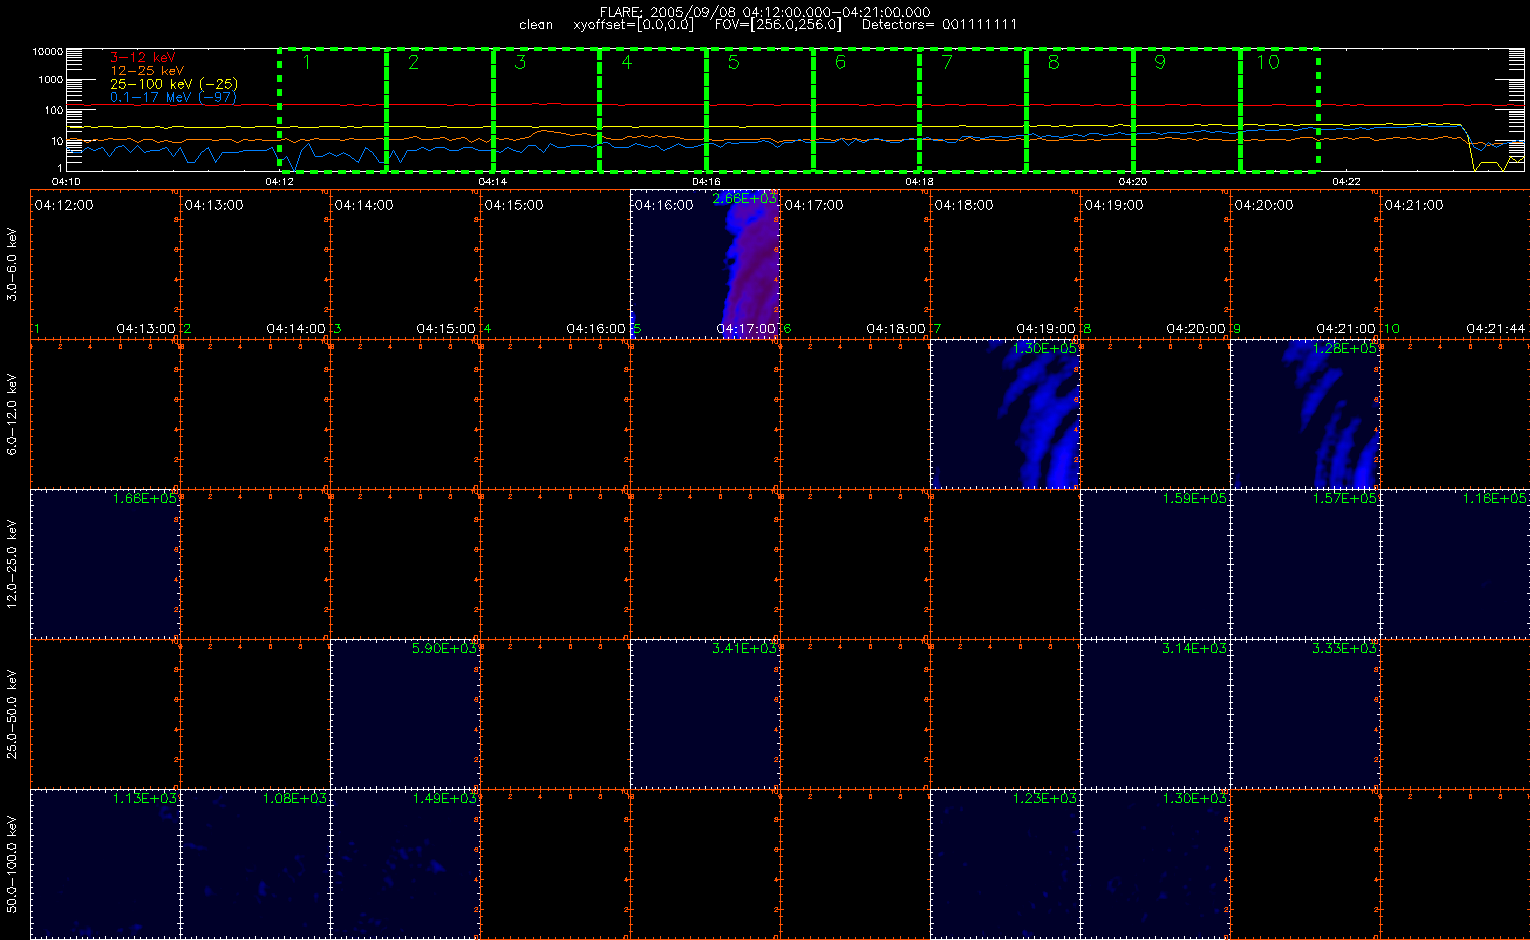
Task: Click the '6.0-12.0 keV' row label
Action: pyautogui.click(x=12, y=414)
